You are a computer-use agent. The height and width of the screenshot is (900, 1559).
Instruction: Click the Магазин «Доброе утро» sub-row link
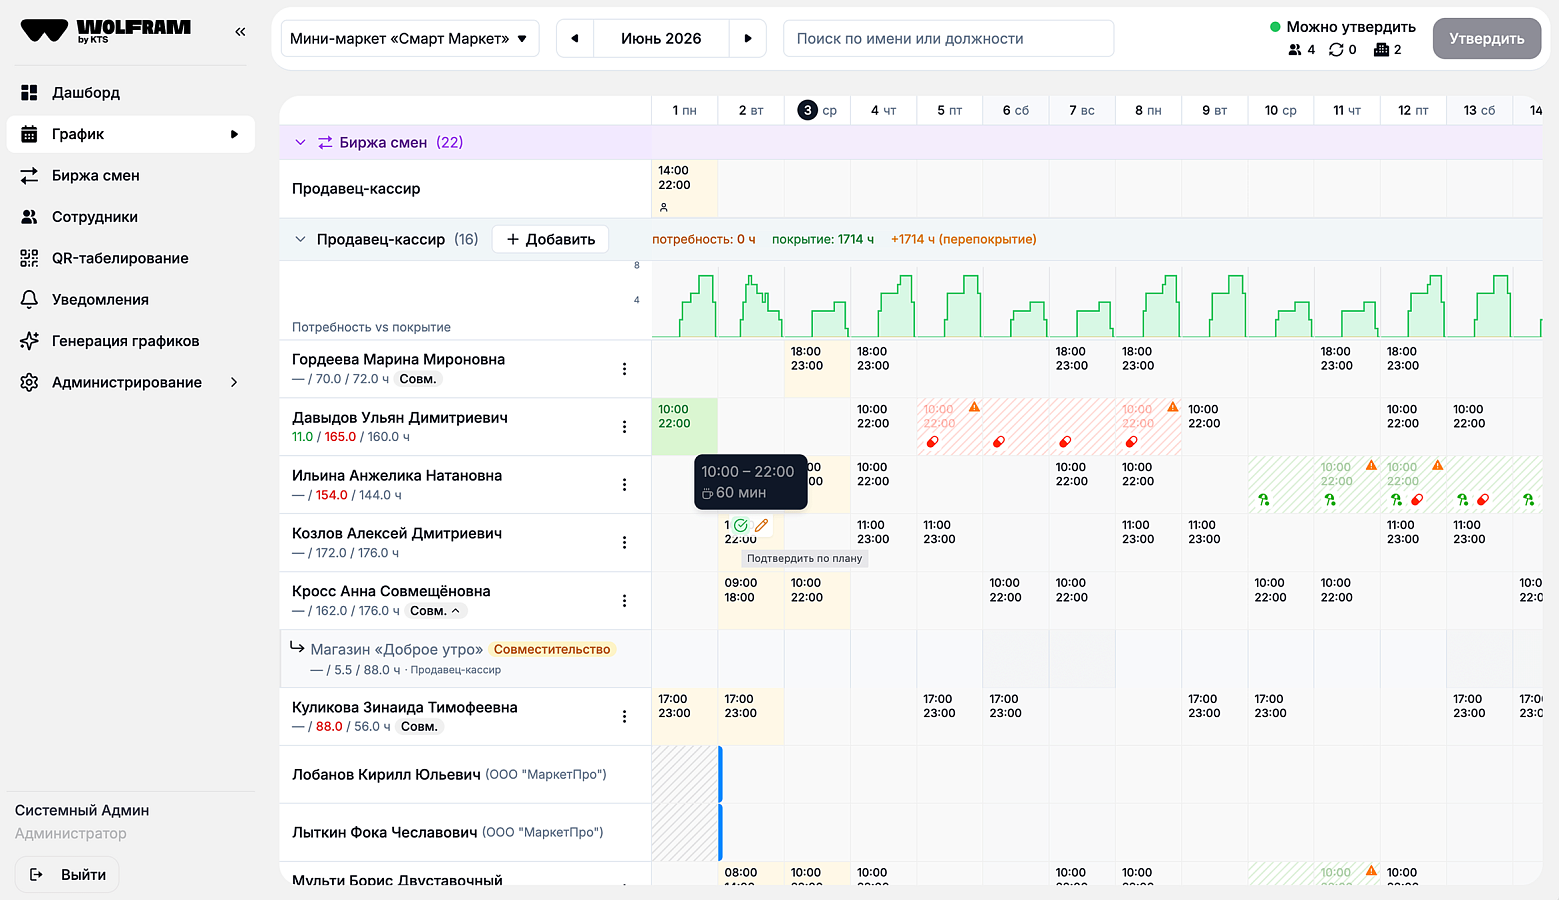point(397,650)
